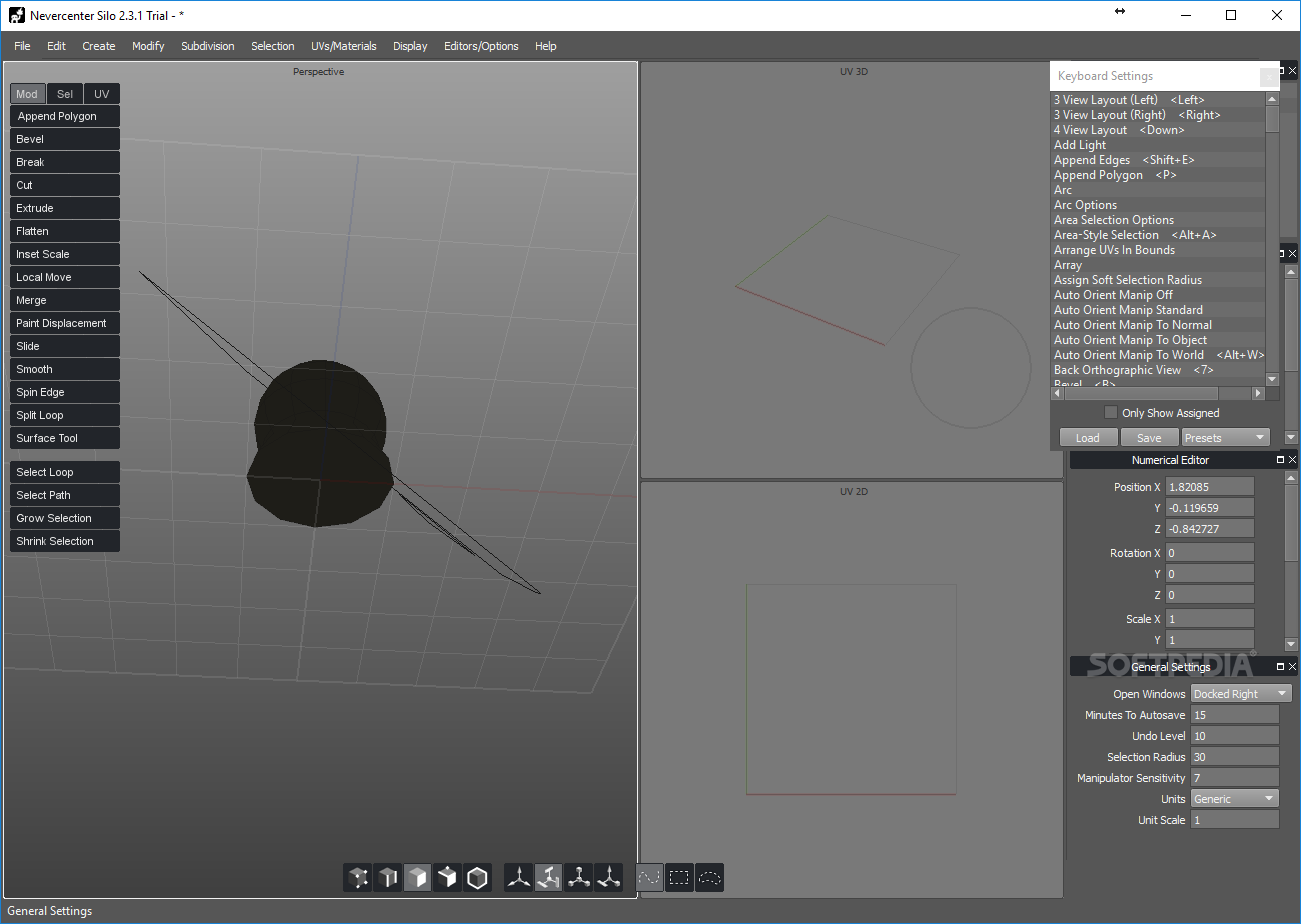1301x924 pixels.
Task: Open the Editors/Options menu
Action: click(x=481, y=46)
